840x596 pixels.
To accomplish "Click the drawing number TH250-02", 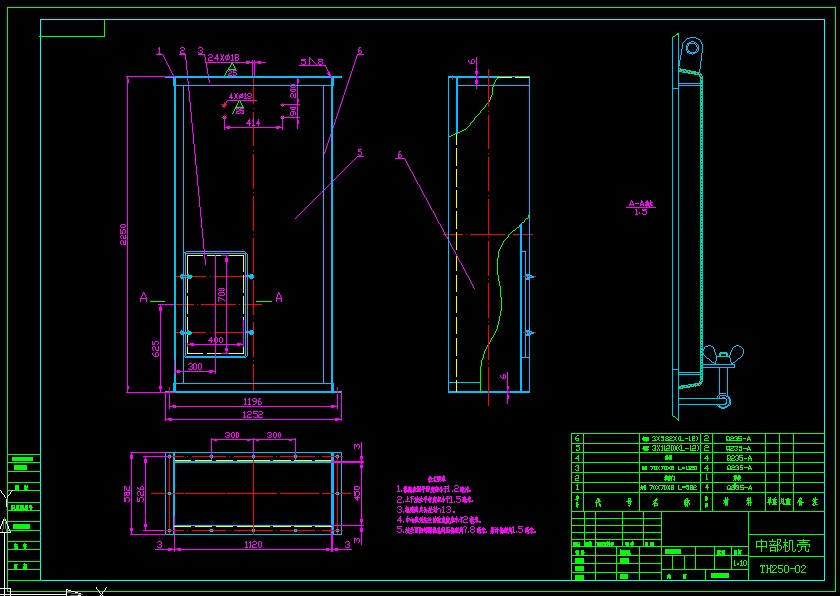I will (782, 569).
